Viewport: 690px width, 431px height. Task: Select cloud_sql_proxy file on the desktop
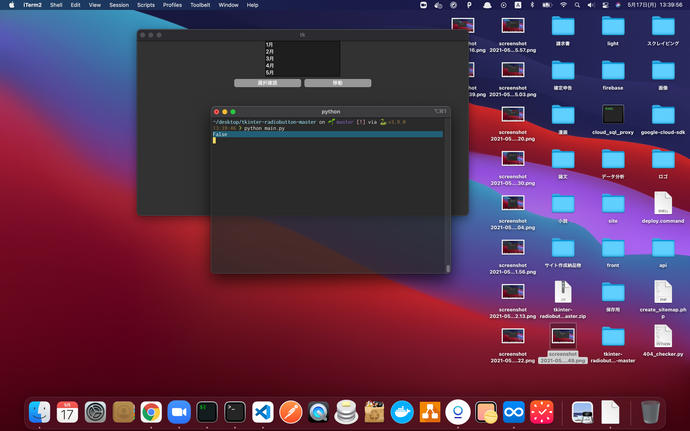[x=613, y=119]
